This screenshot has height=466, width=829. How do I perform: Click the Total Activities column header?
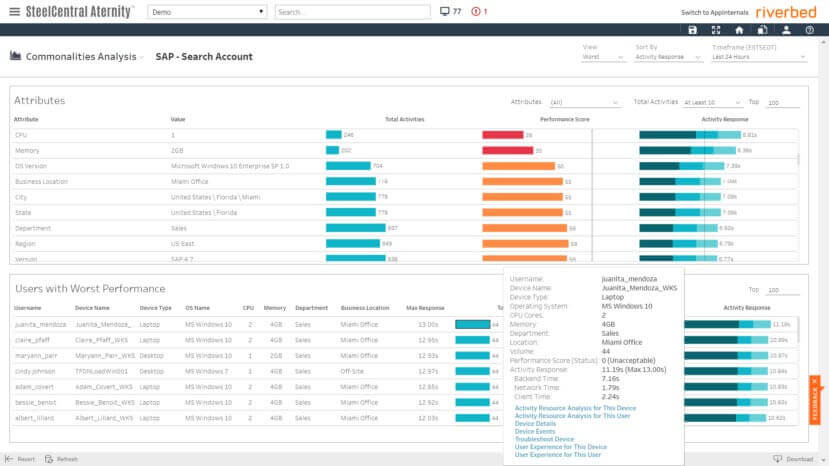404,120
